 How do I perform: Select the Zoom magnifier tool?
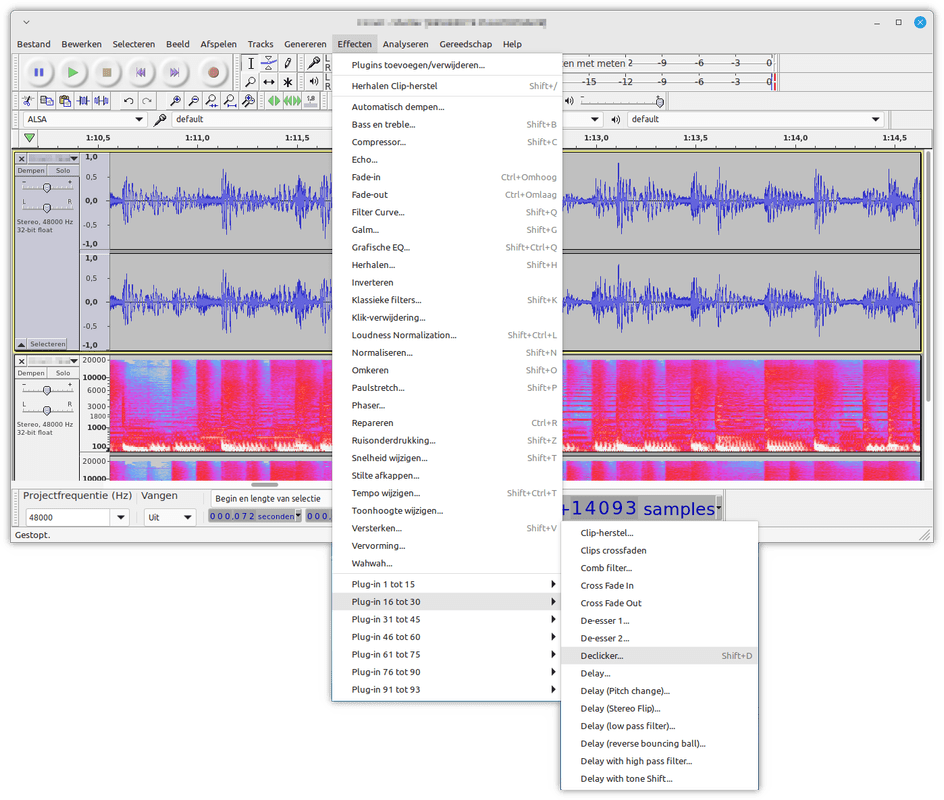[x=251, y=81]
